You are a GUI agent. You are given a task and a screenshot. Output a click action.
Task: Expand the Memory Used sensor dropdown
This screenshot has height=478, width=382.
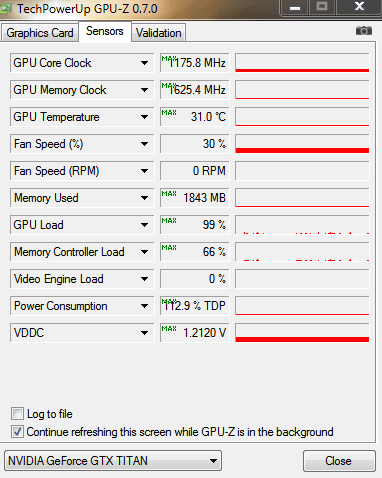pos(144,198)
